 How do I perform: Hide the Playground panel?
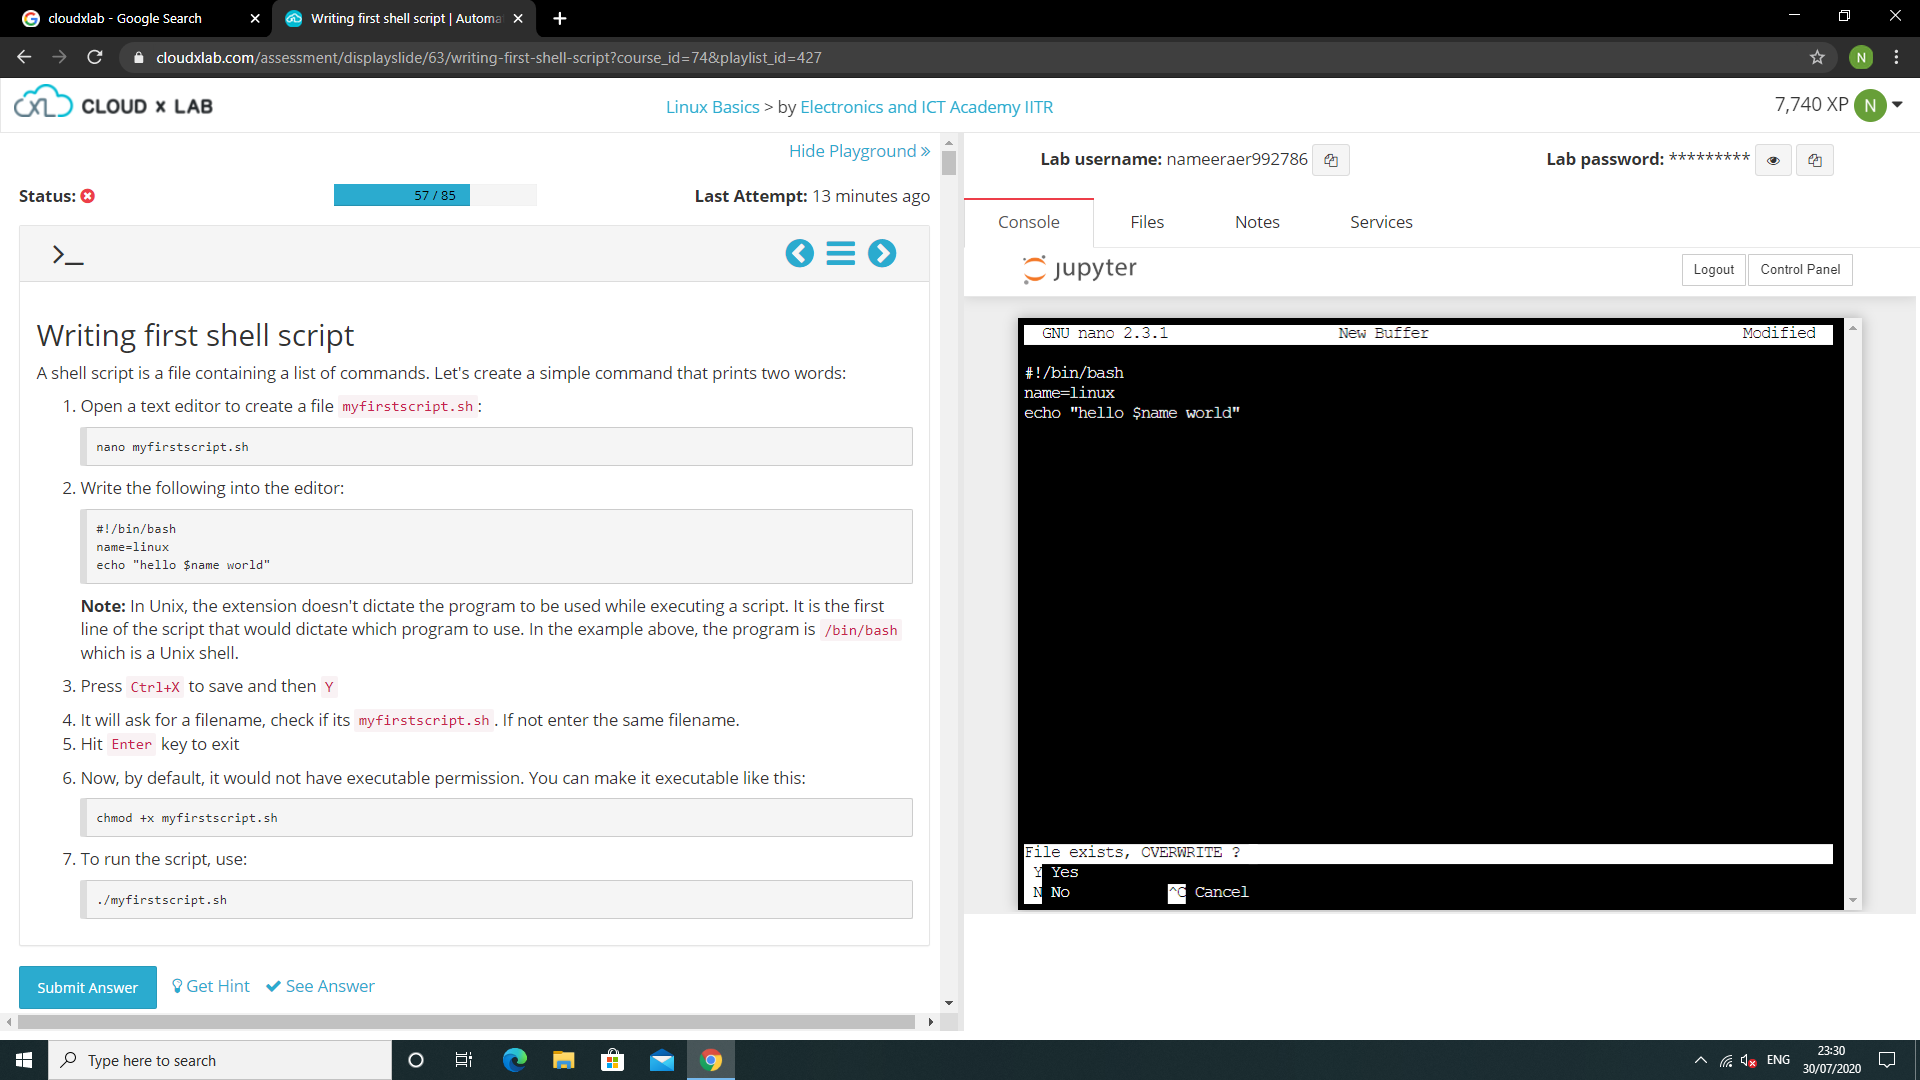(859, 151)
